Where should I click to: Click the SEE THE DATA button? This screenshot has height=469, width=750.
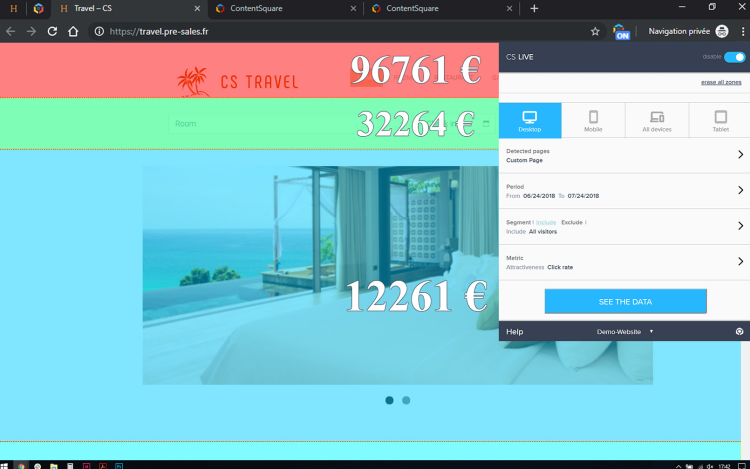625,301
